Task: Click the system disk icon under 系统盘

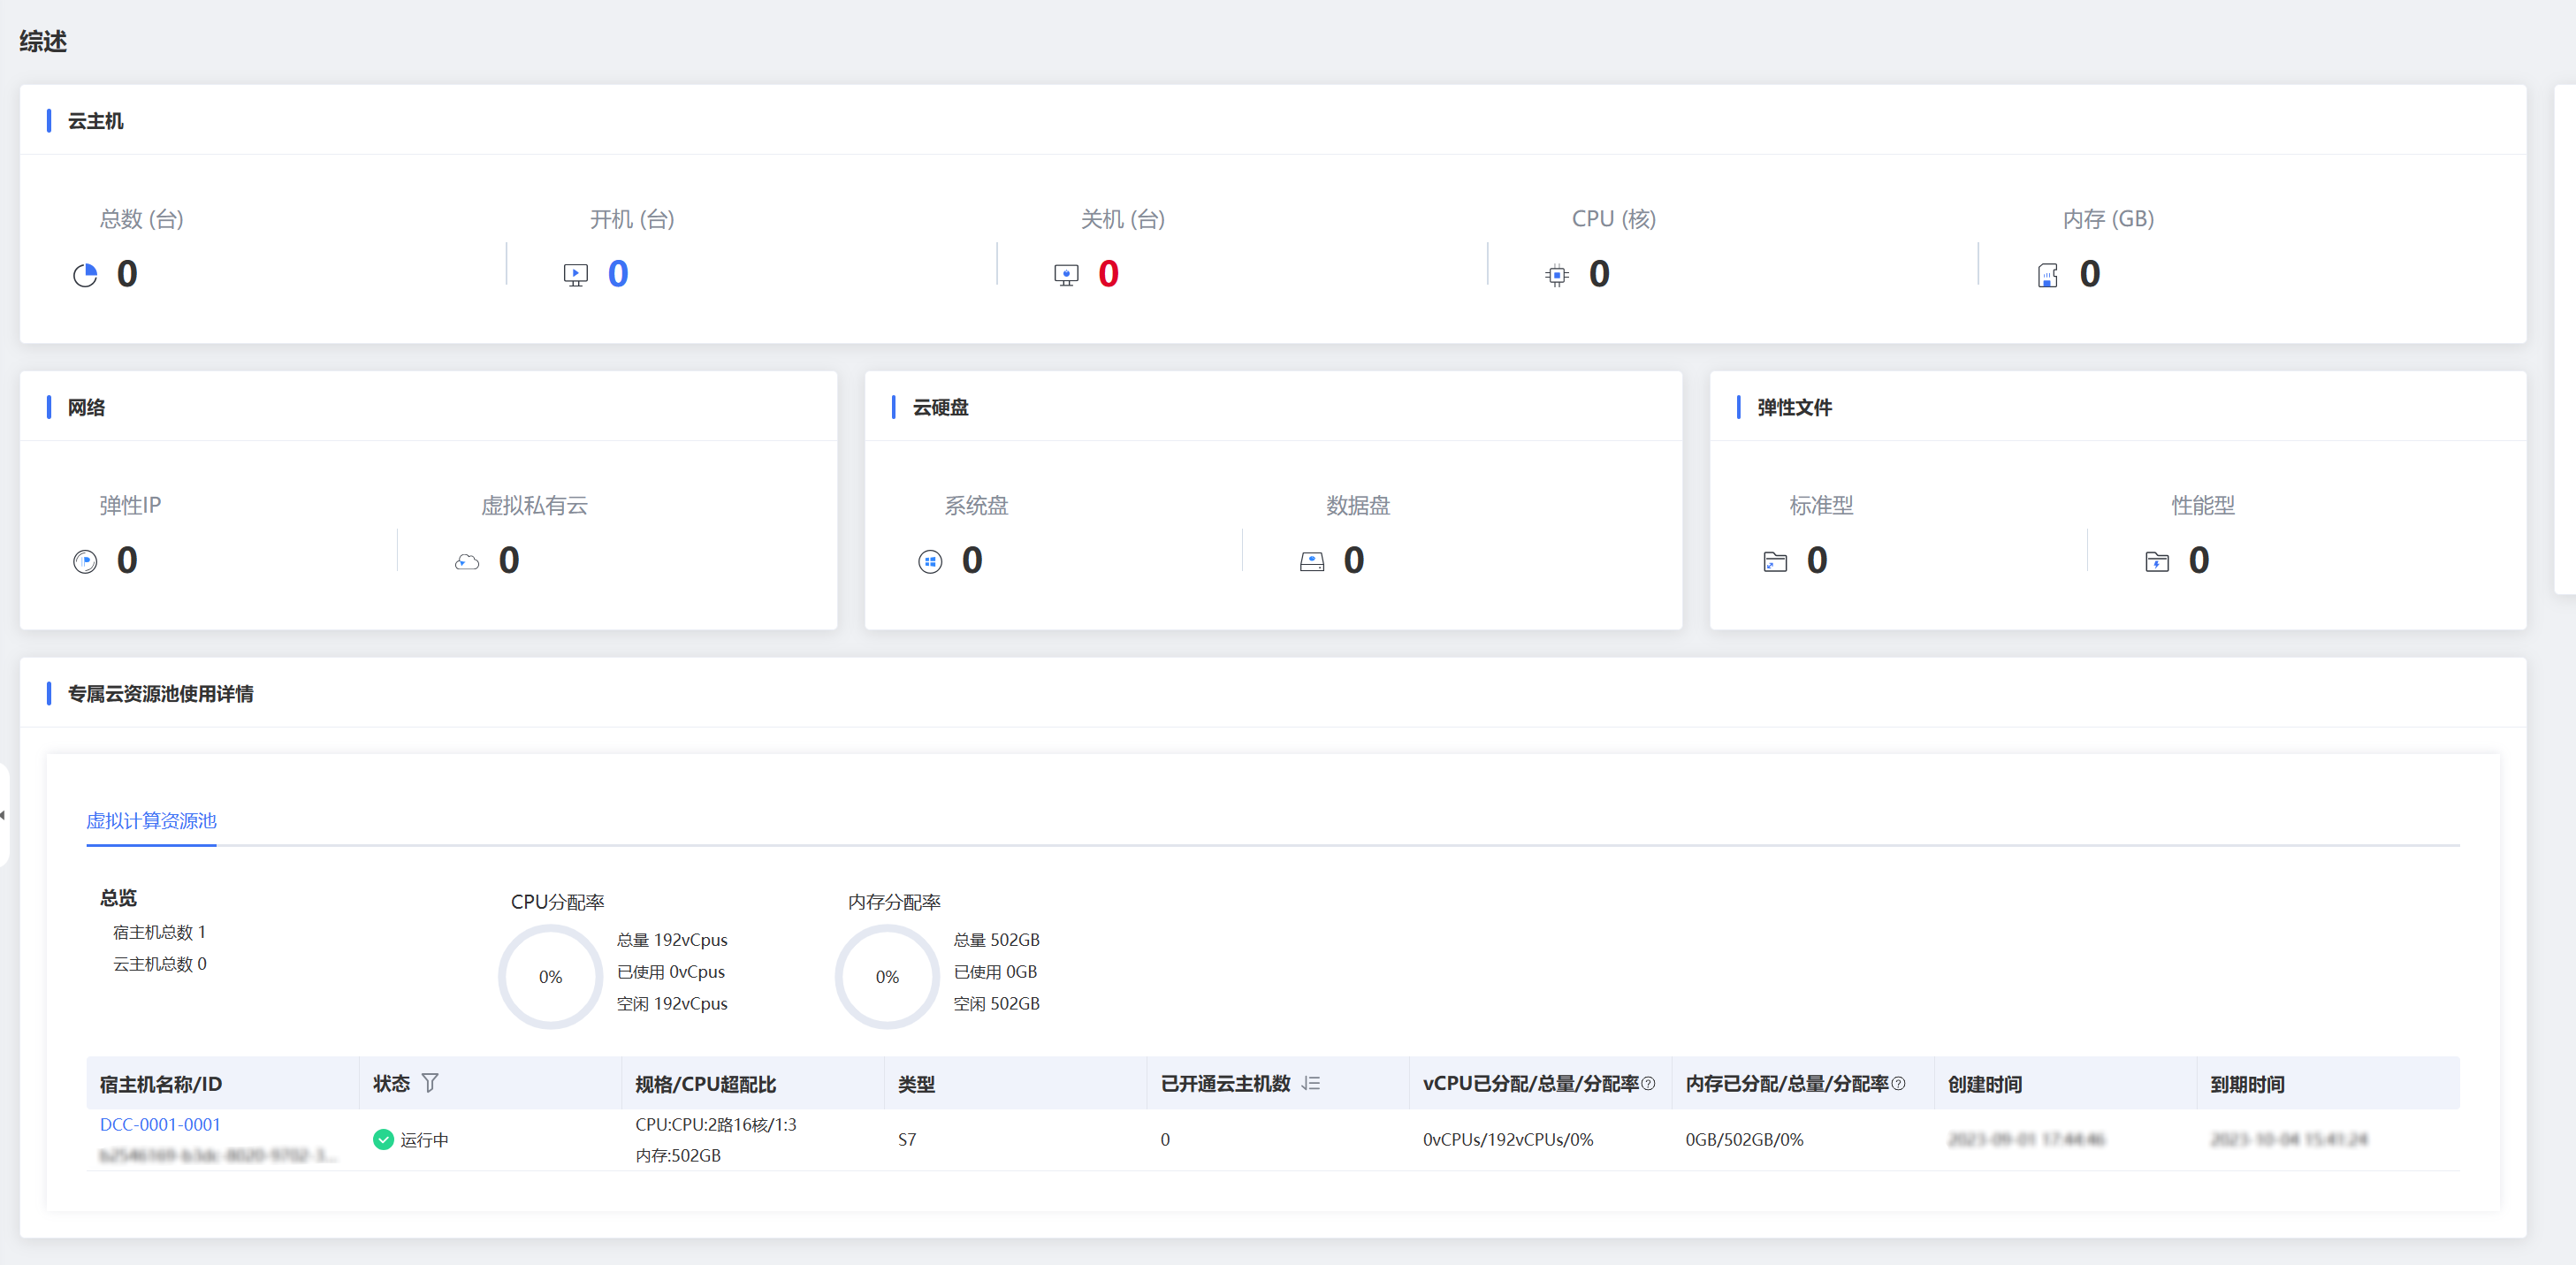Action: click(930, 562)
